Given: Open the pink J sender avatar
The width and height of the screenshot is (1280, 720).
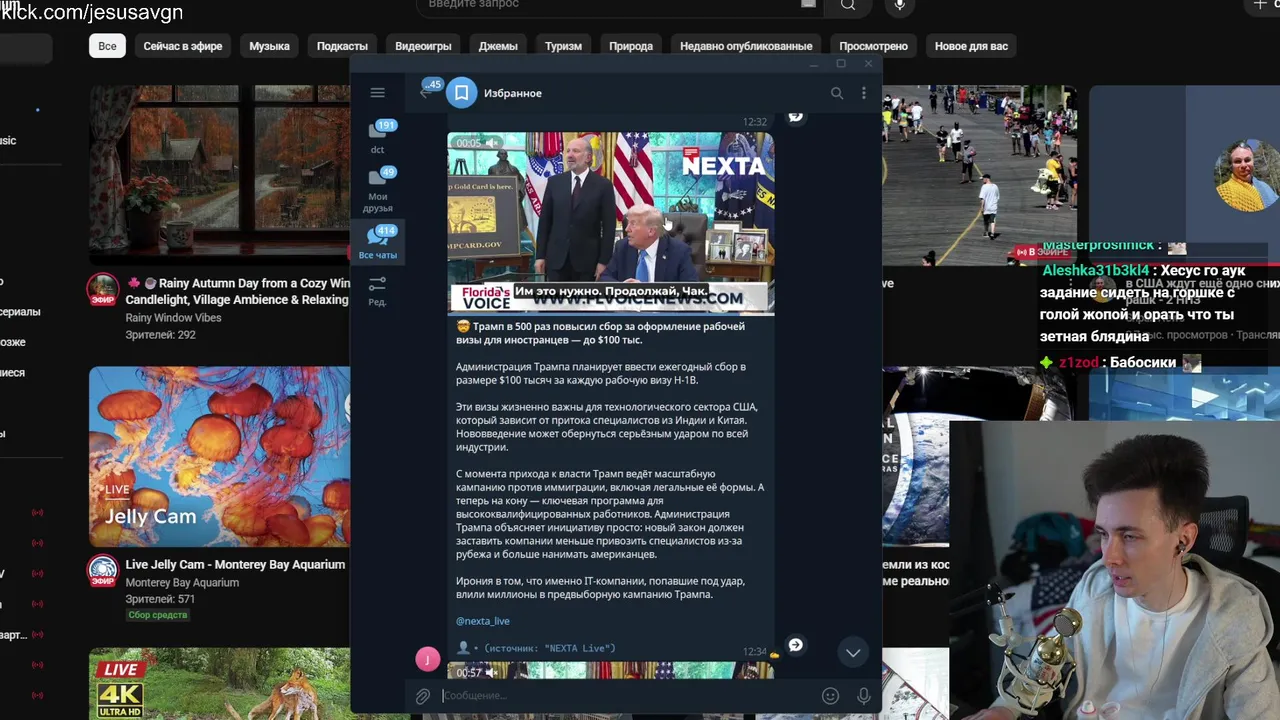Looking at the screenshot, I should (427, 659).
